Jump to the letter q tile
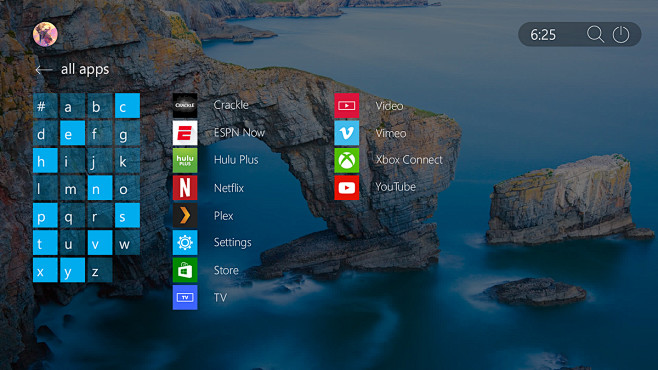Image resolution: width=658 pixels, height=370 pixels. click(x=73, y=215)
